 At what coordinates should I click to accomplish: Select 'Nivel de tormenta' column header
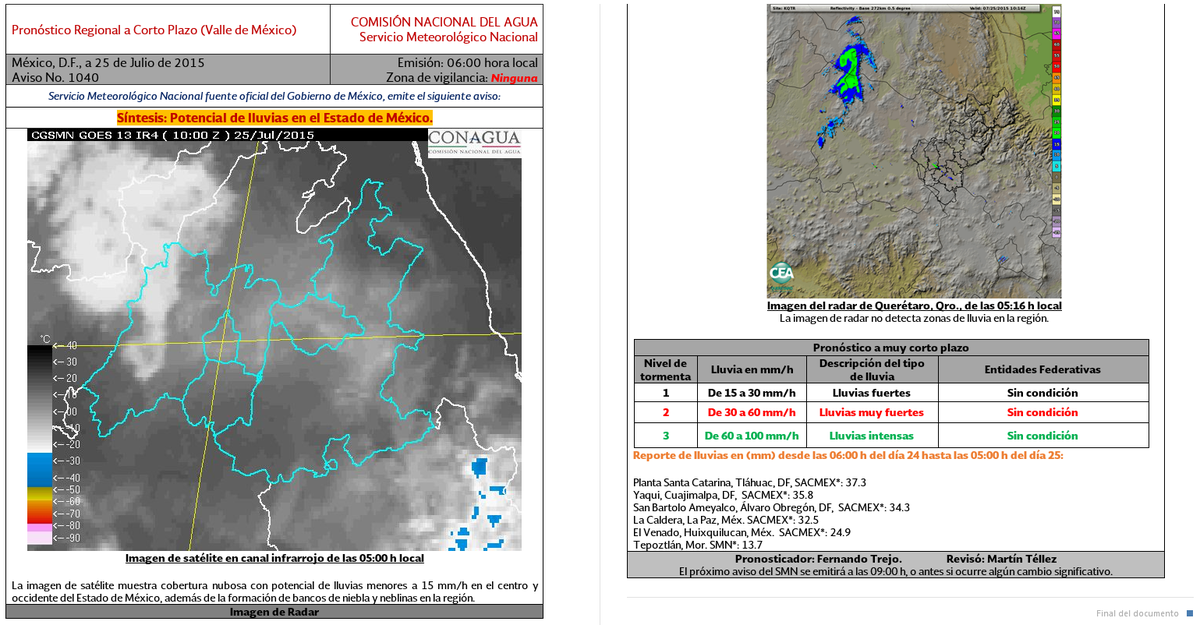click(665, 369)
